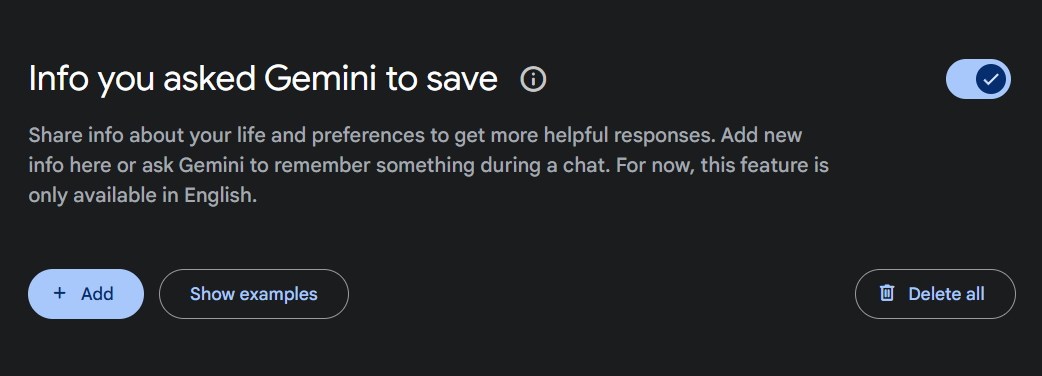The height and width of the screenshot is (376, 1042).
Task: Click the trash can icon
Action: pos(886,293)
